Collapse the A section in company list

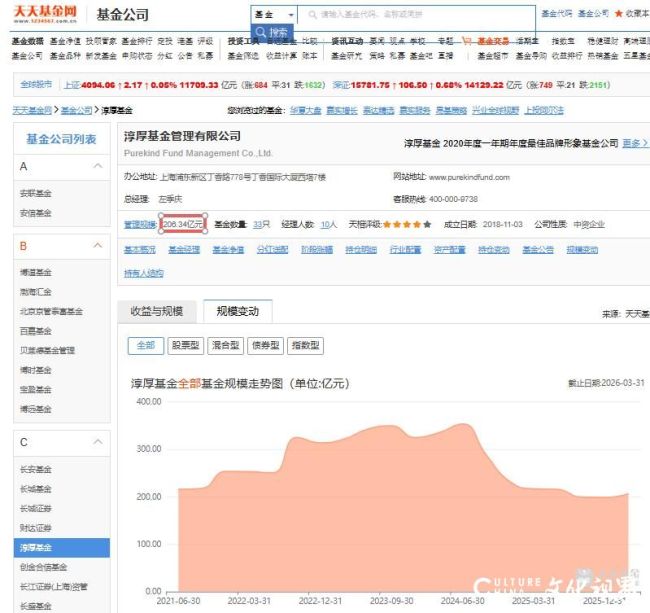point(98,166)
